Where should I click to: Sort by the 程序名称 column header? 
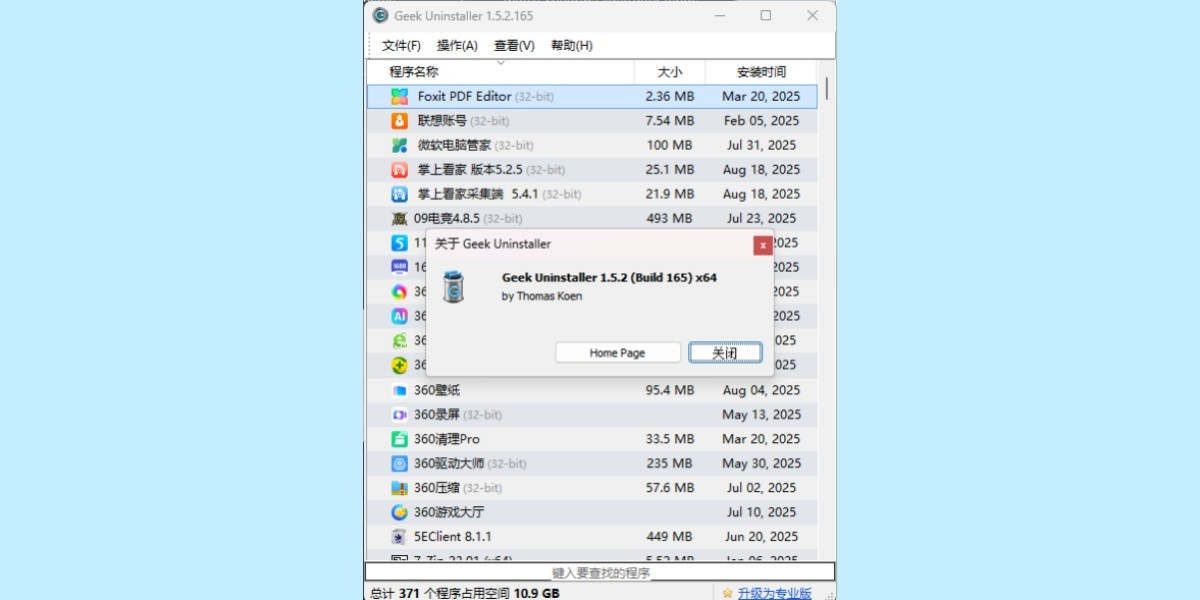pyautogui.click(x=500, y=72)
